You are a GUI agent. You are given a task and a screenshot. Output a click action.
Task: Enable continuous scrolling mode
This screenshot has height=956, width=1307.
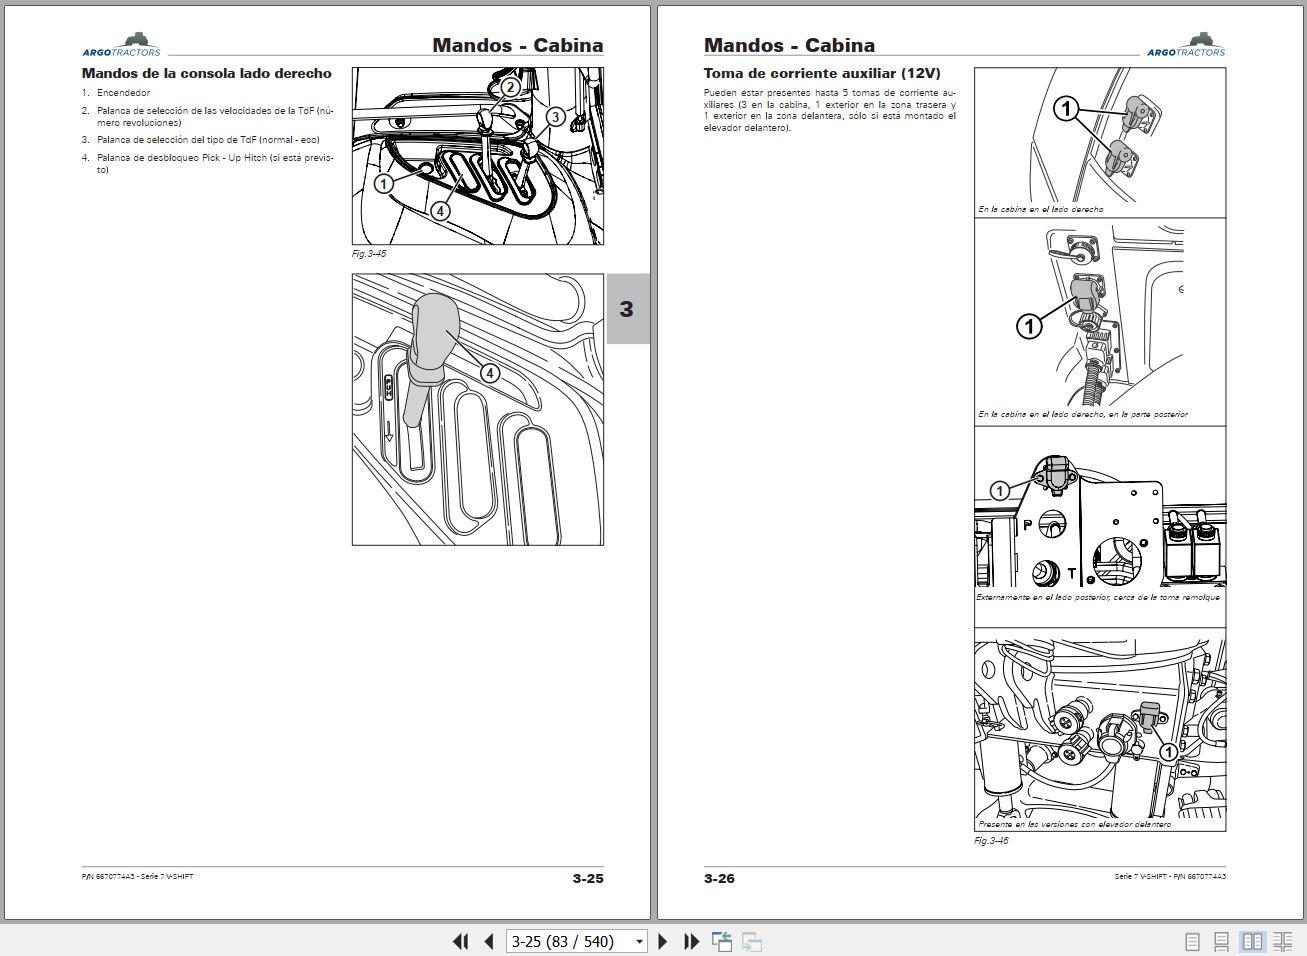click(1221, 941)
